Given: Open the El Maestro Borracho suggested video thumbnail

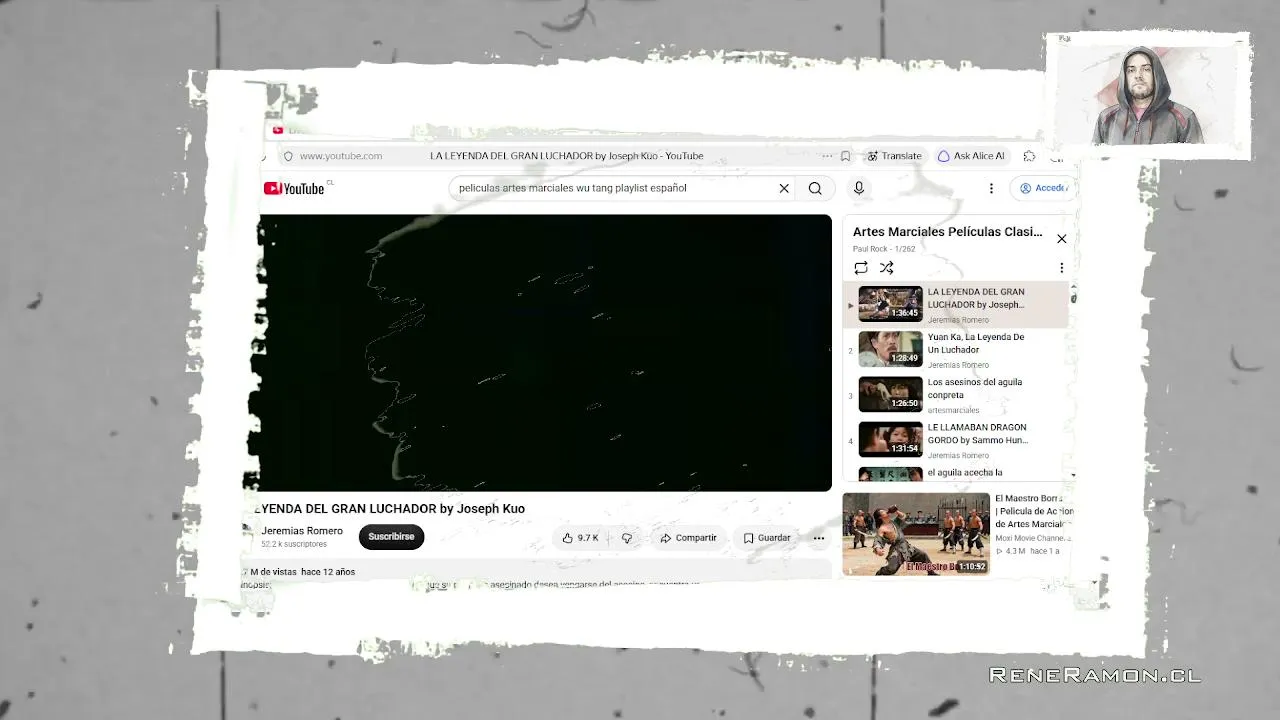Looking at the screenshot, I should (916, 534).
